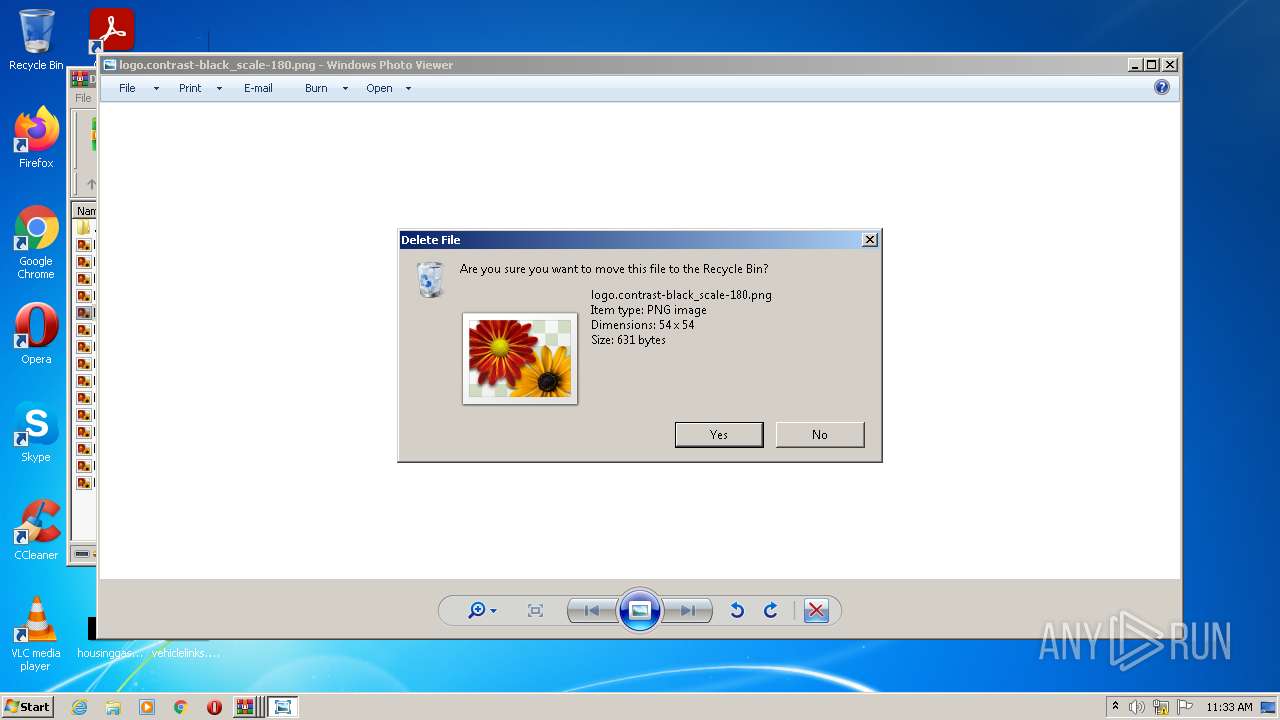Open the Recycle Bin desktop icon
Screen dimensions: 1280x720
[36, 40]
